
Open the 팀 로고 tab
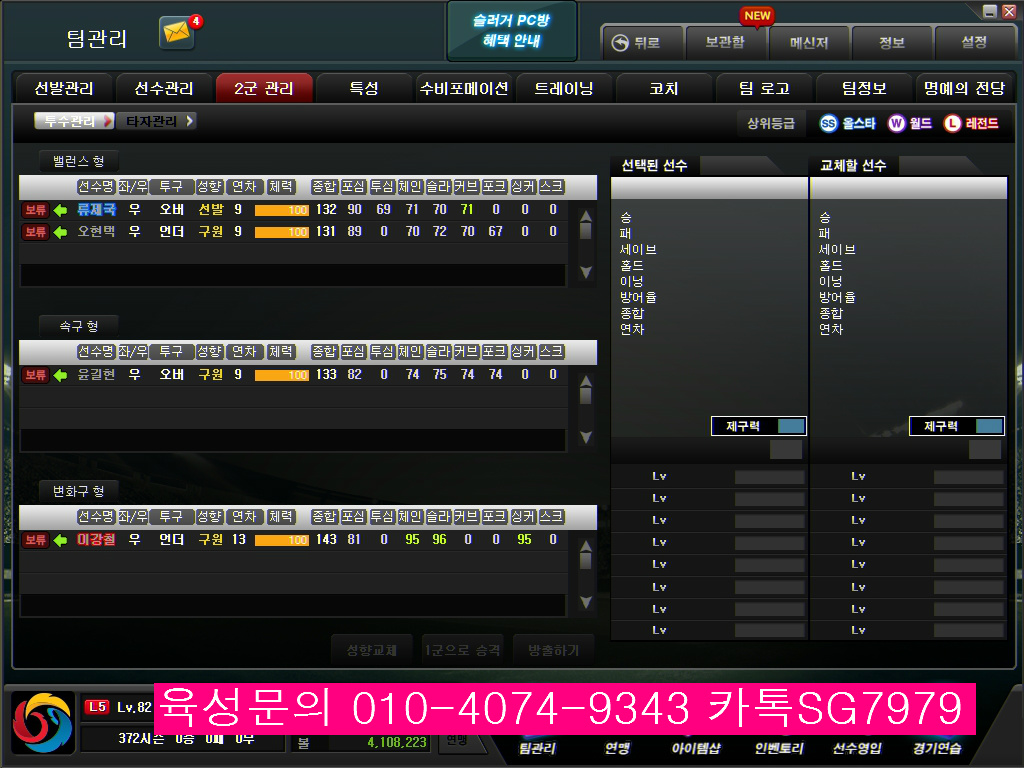[x=764, y=88]
